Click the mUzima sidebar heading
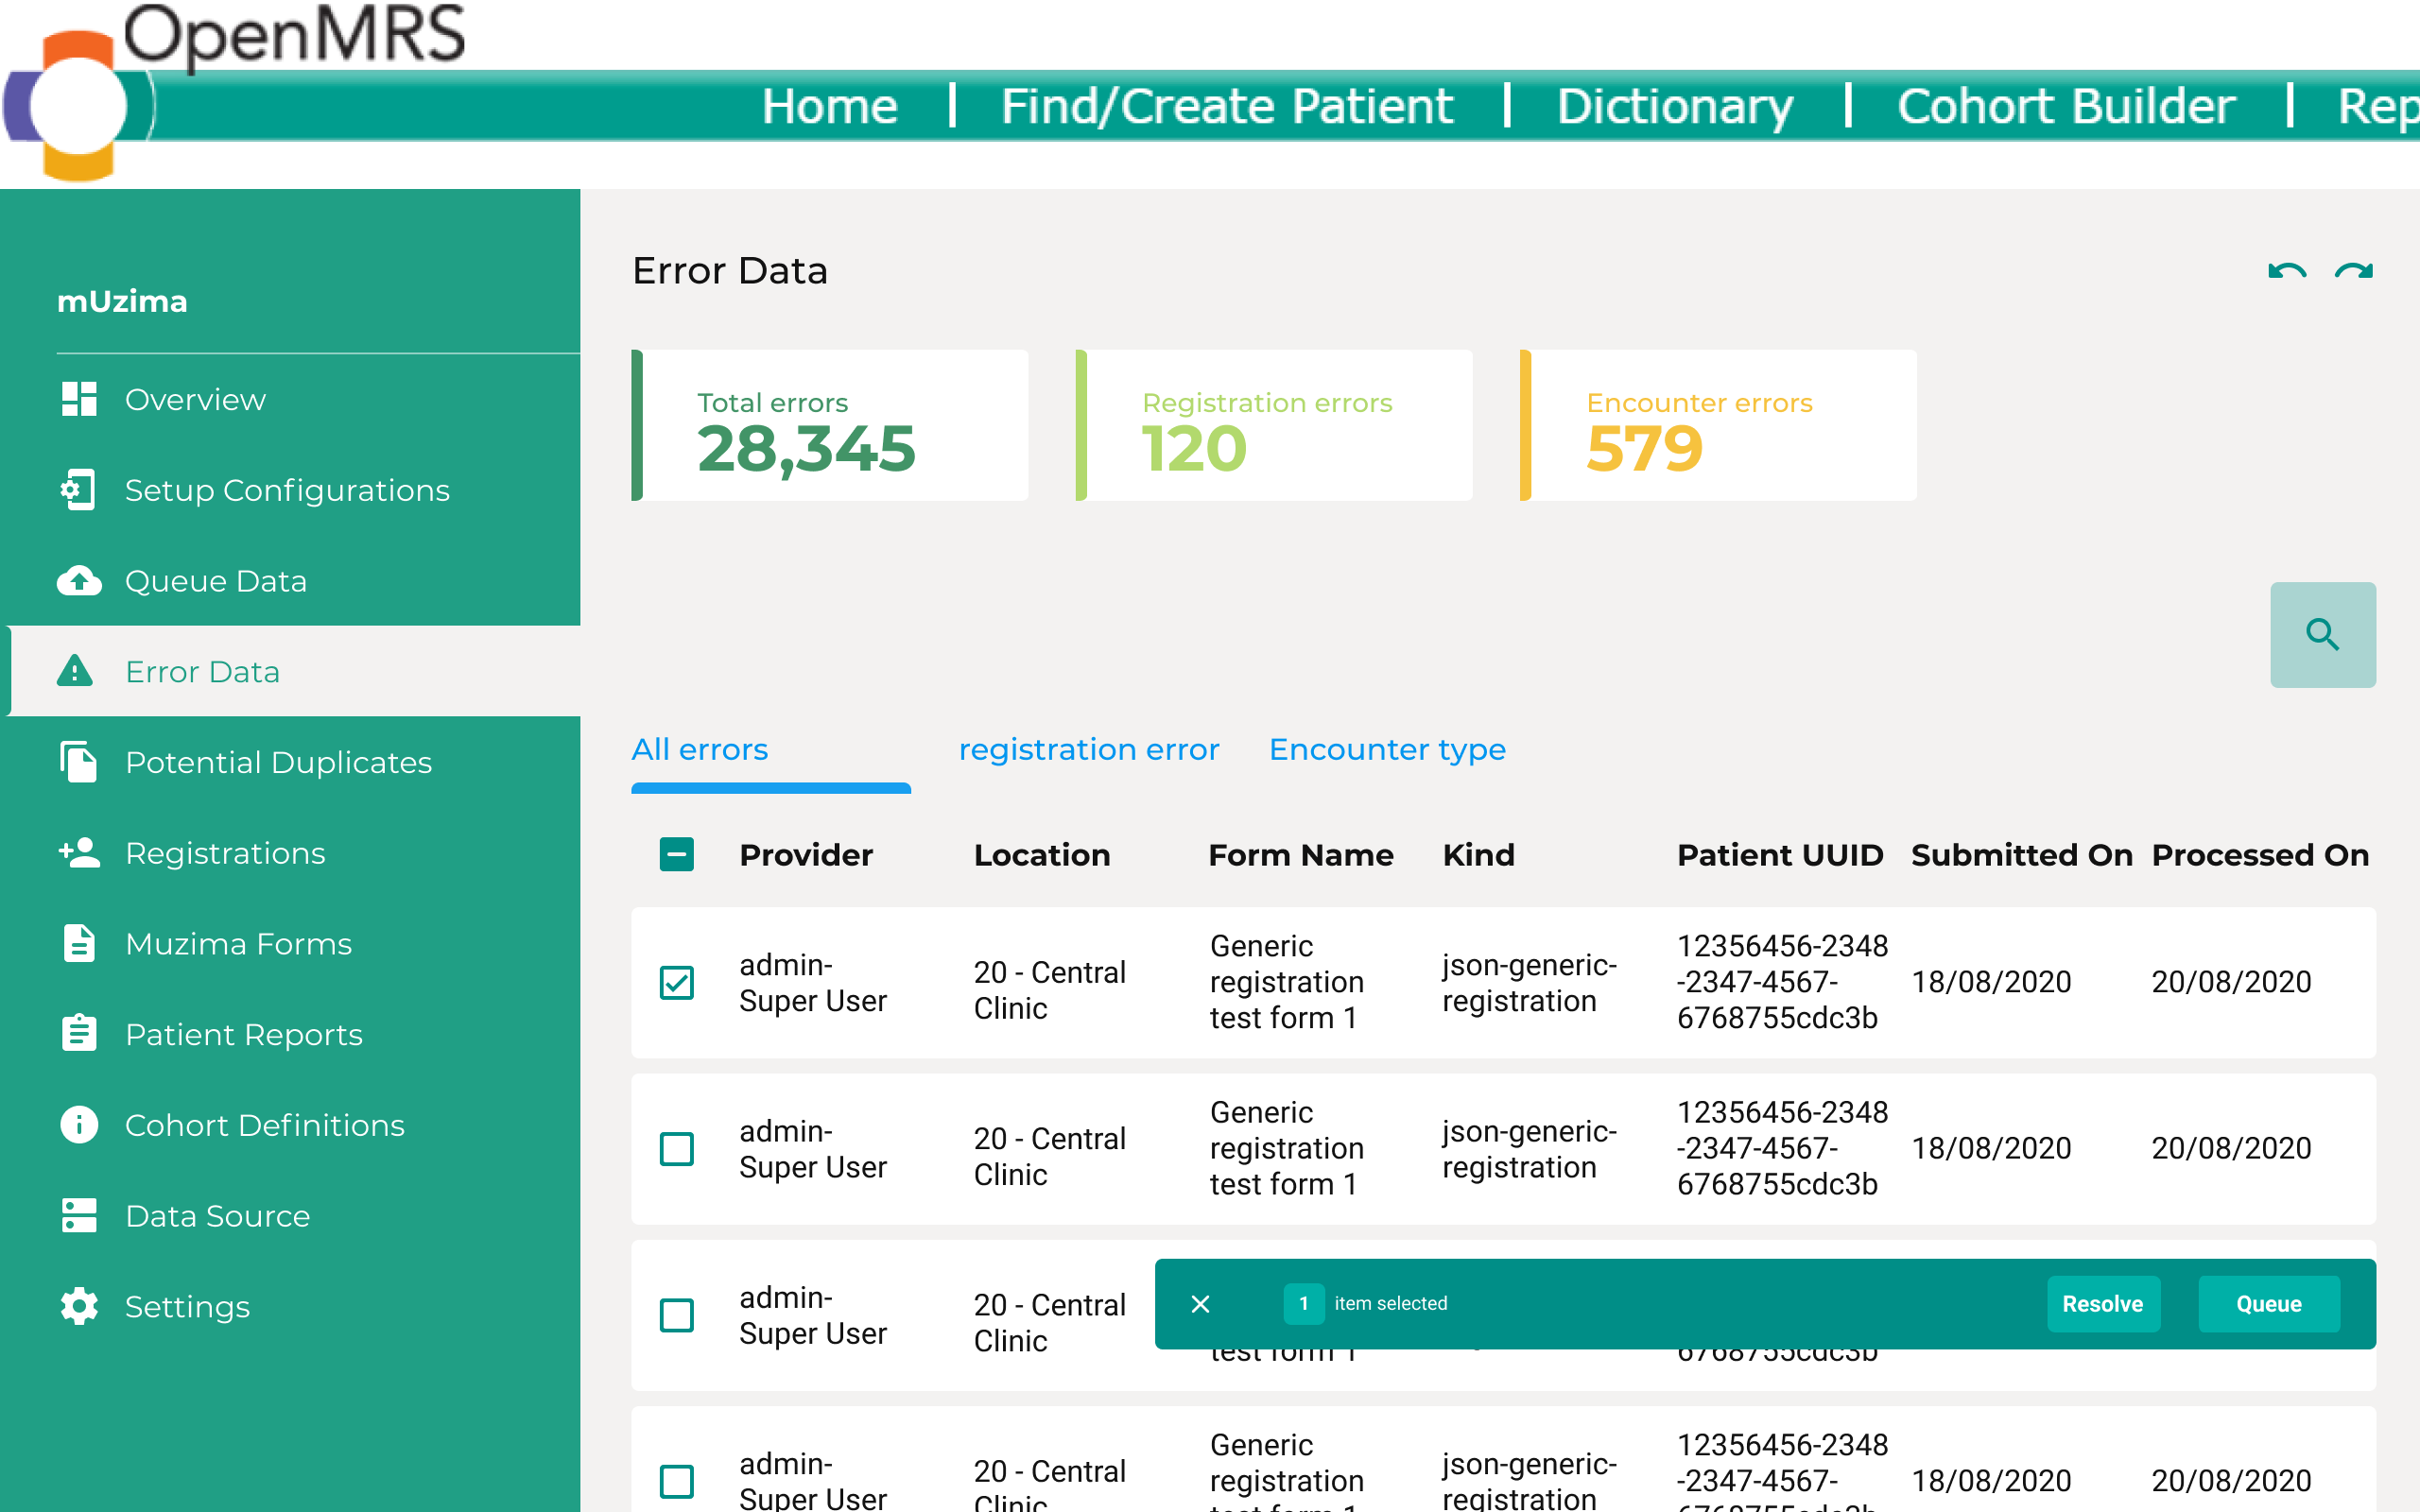2420x1512 pixels. (x=122, y=301)
